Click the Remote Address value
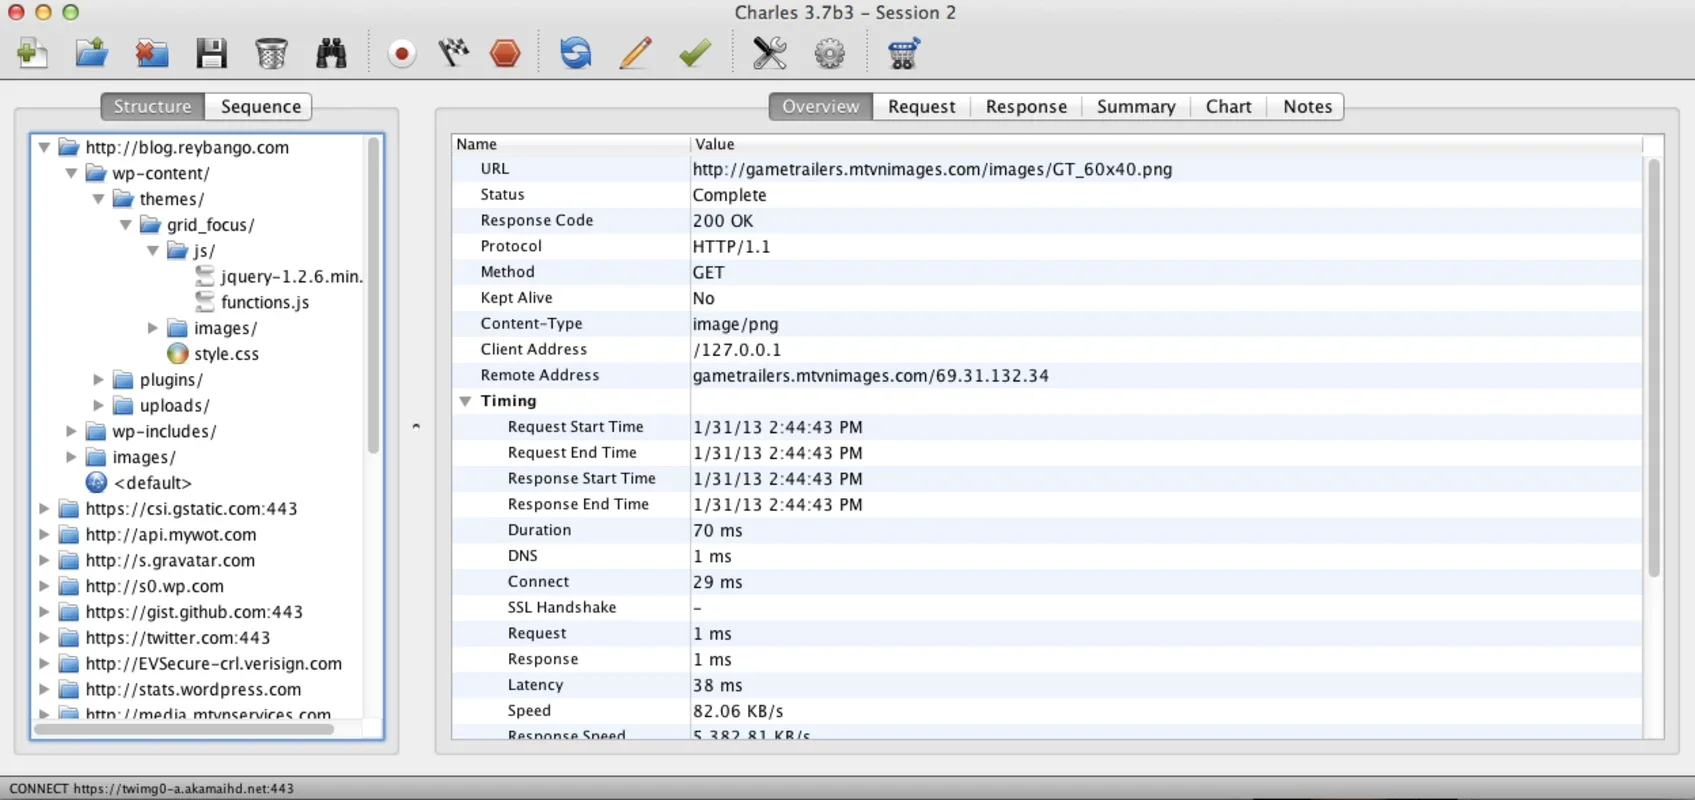 870,376
